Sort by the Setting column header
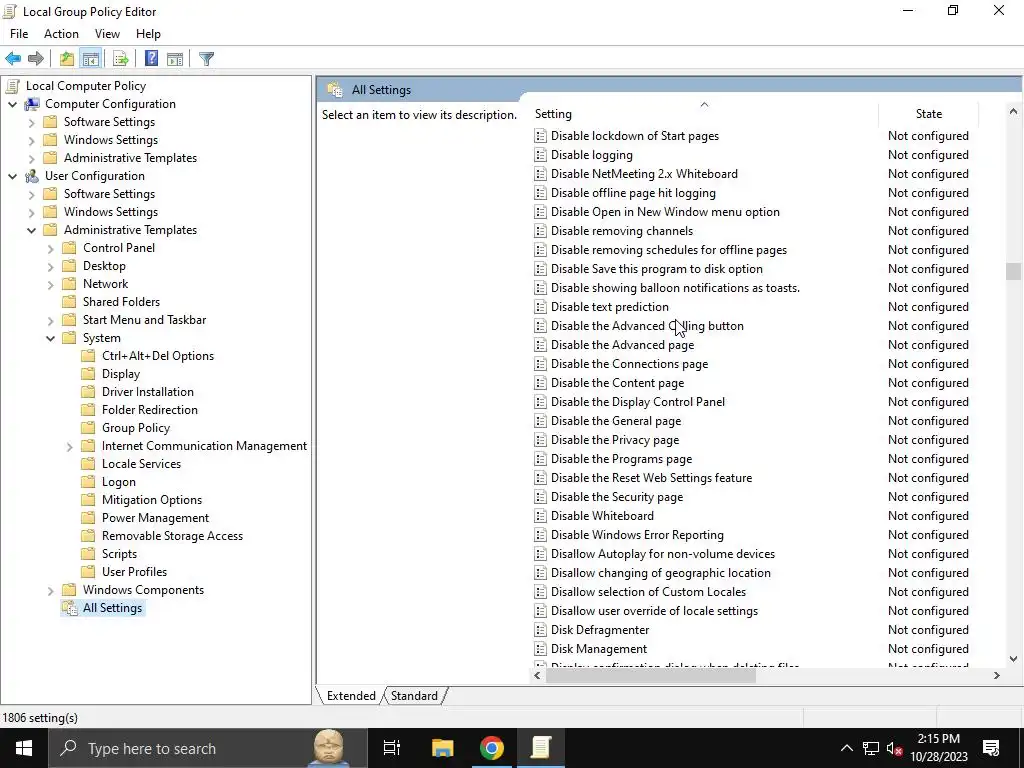Image resolution: width=1024 pixels, height=768 pixels. coord(705,114)
